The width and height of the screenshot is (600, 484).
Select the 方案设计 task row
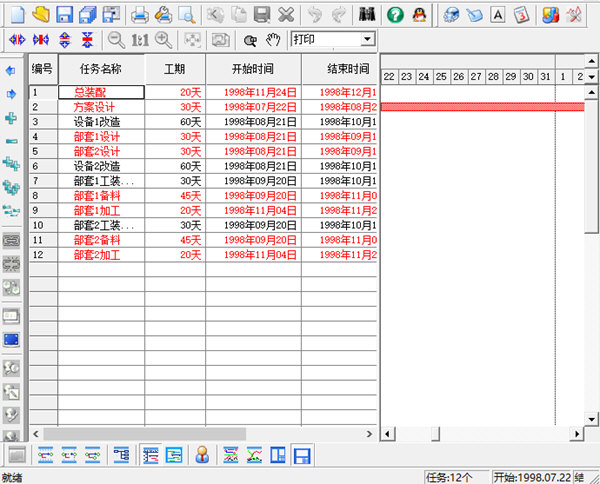pyautogui.click(x=101, y=106)
